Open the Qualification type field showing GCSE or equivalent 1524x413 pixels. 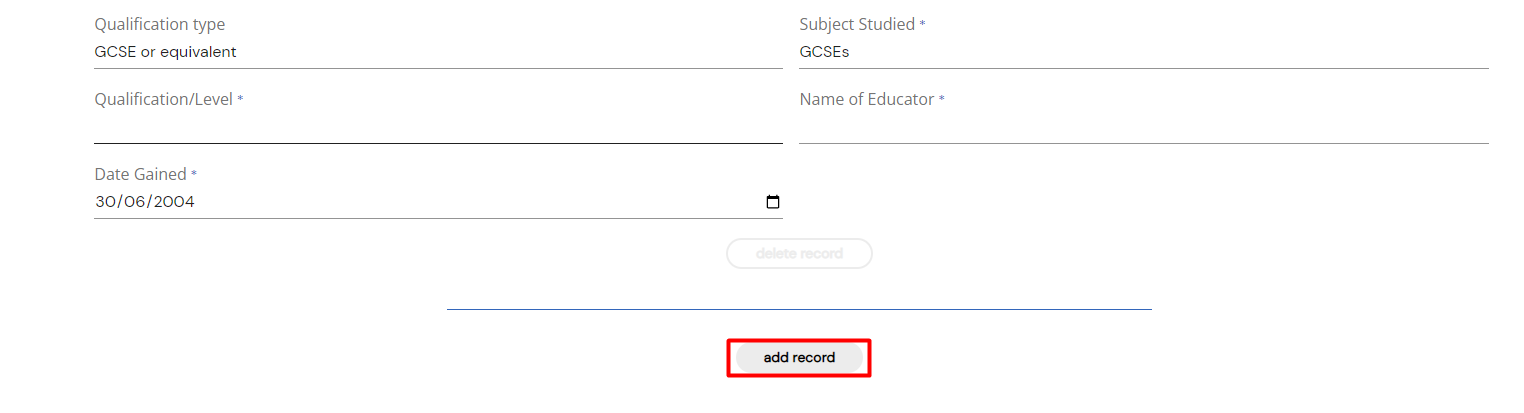438,52
